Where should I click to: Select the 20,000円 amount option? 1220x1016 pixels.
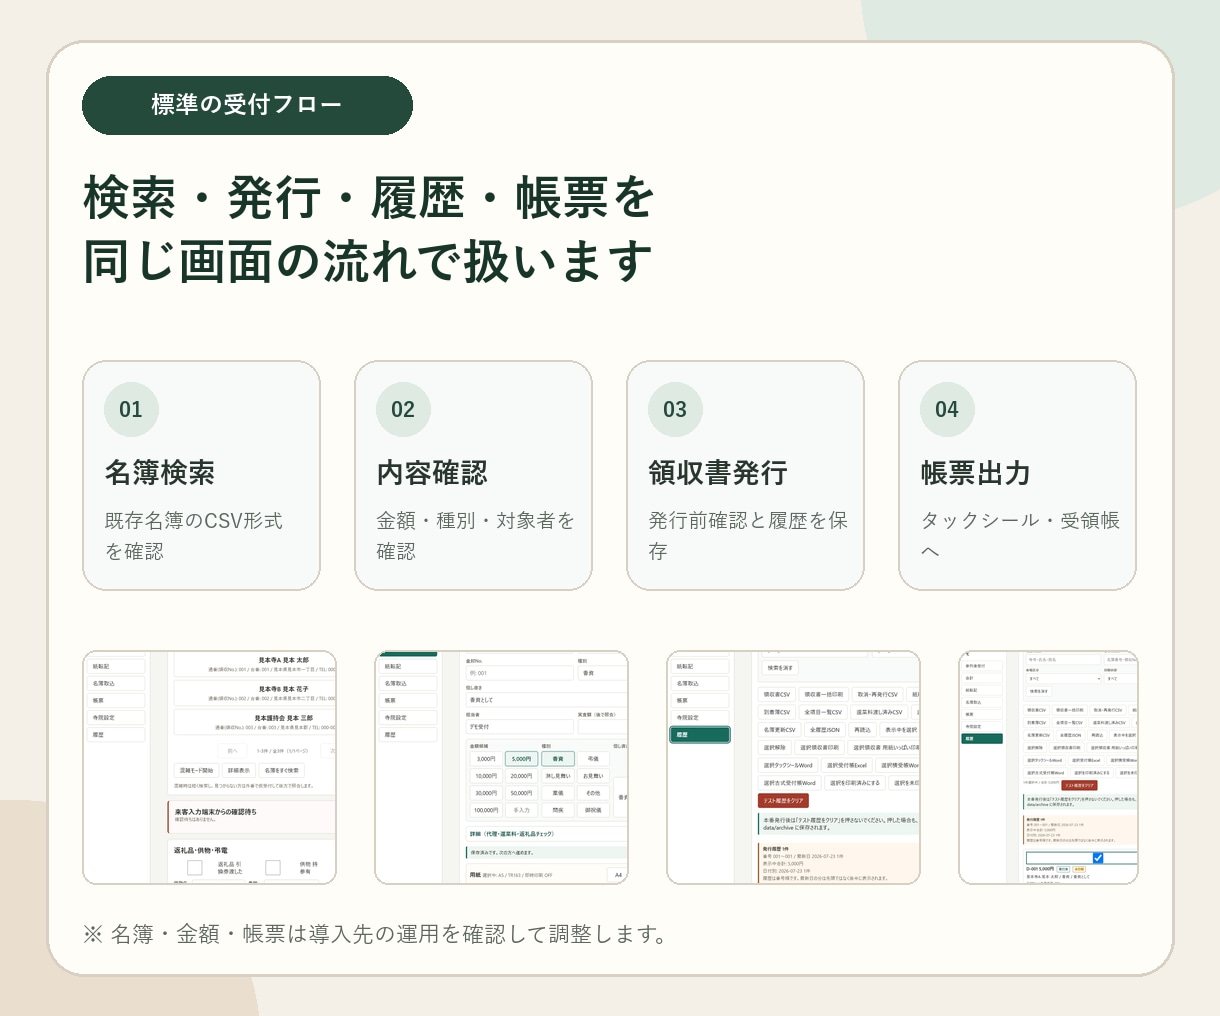coord(521,776)
